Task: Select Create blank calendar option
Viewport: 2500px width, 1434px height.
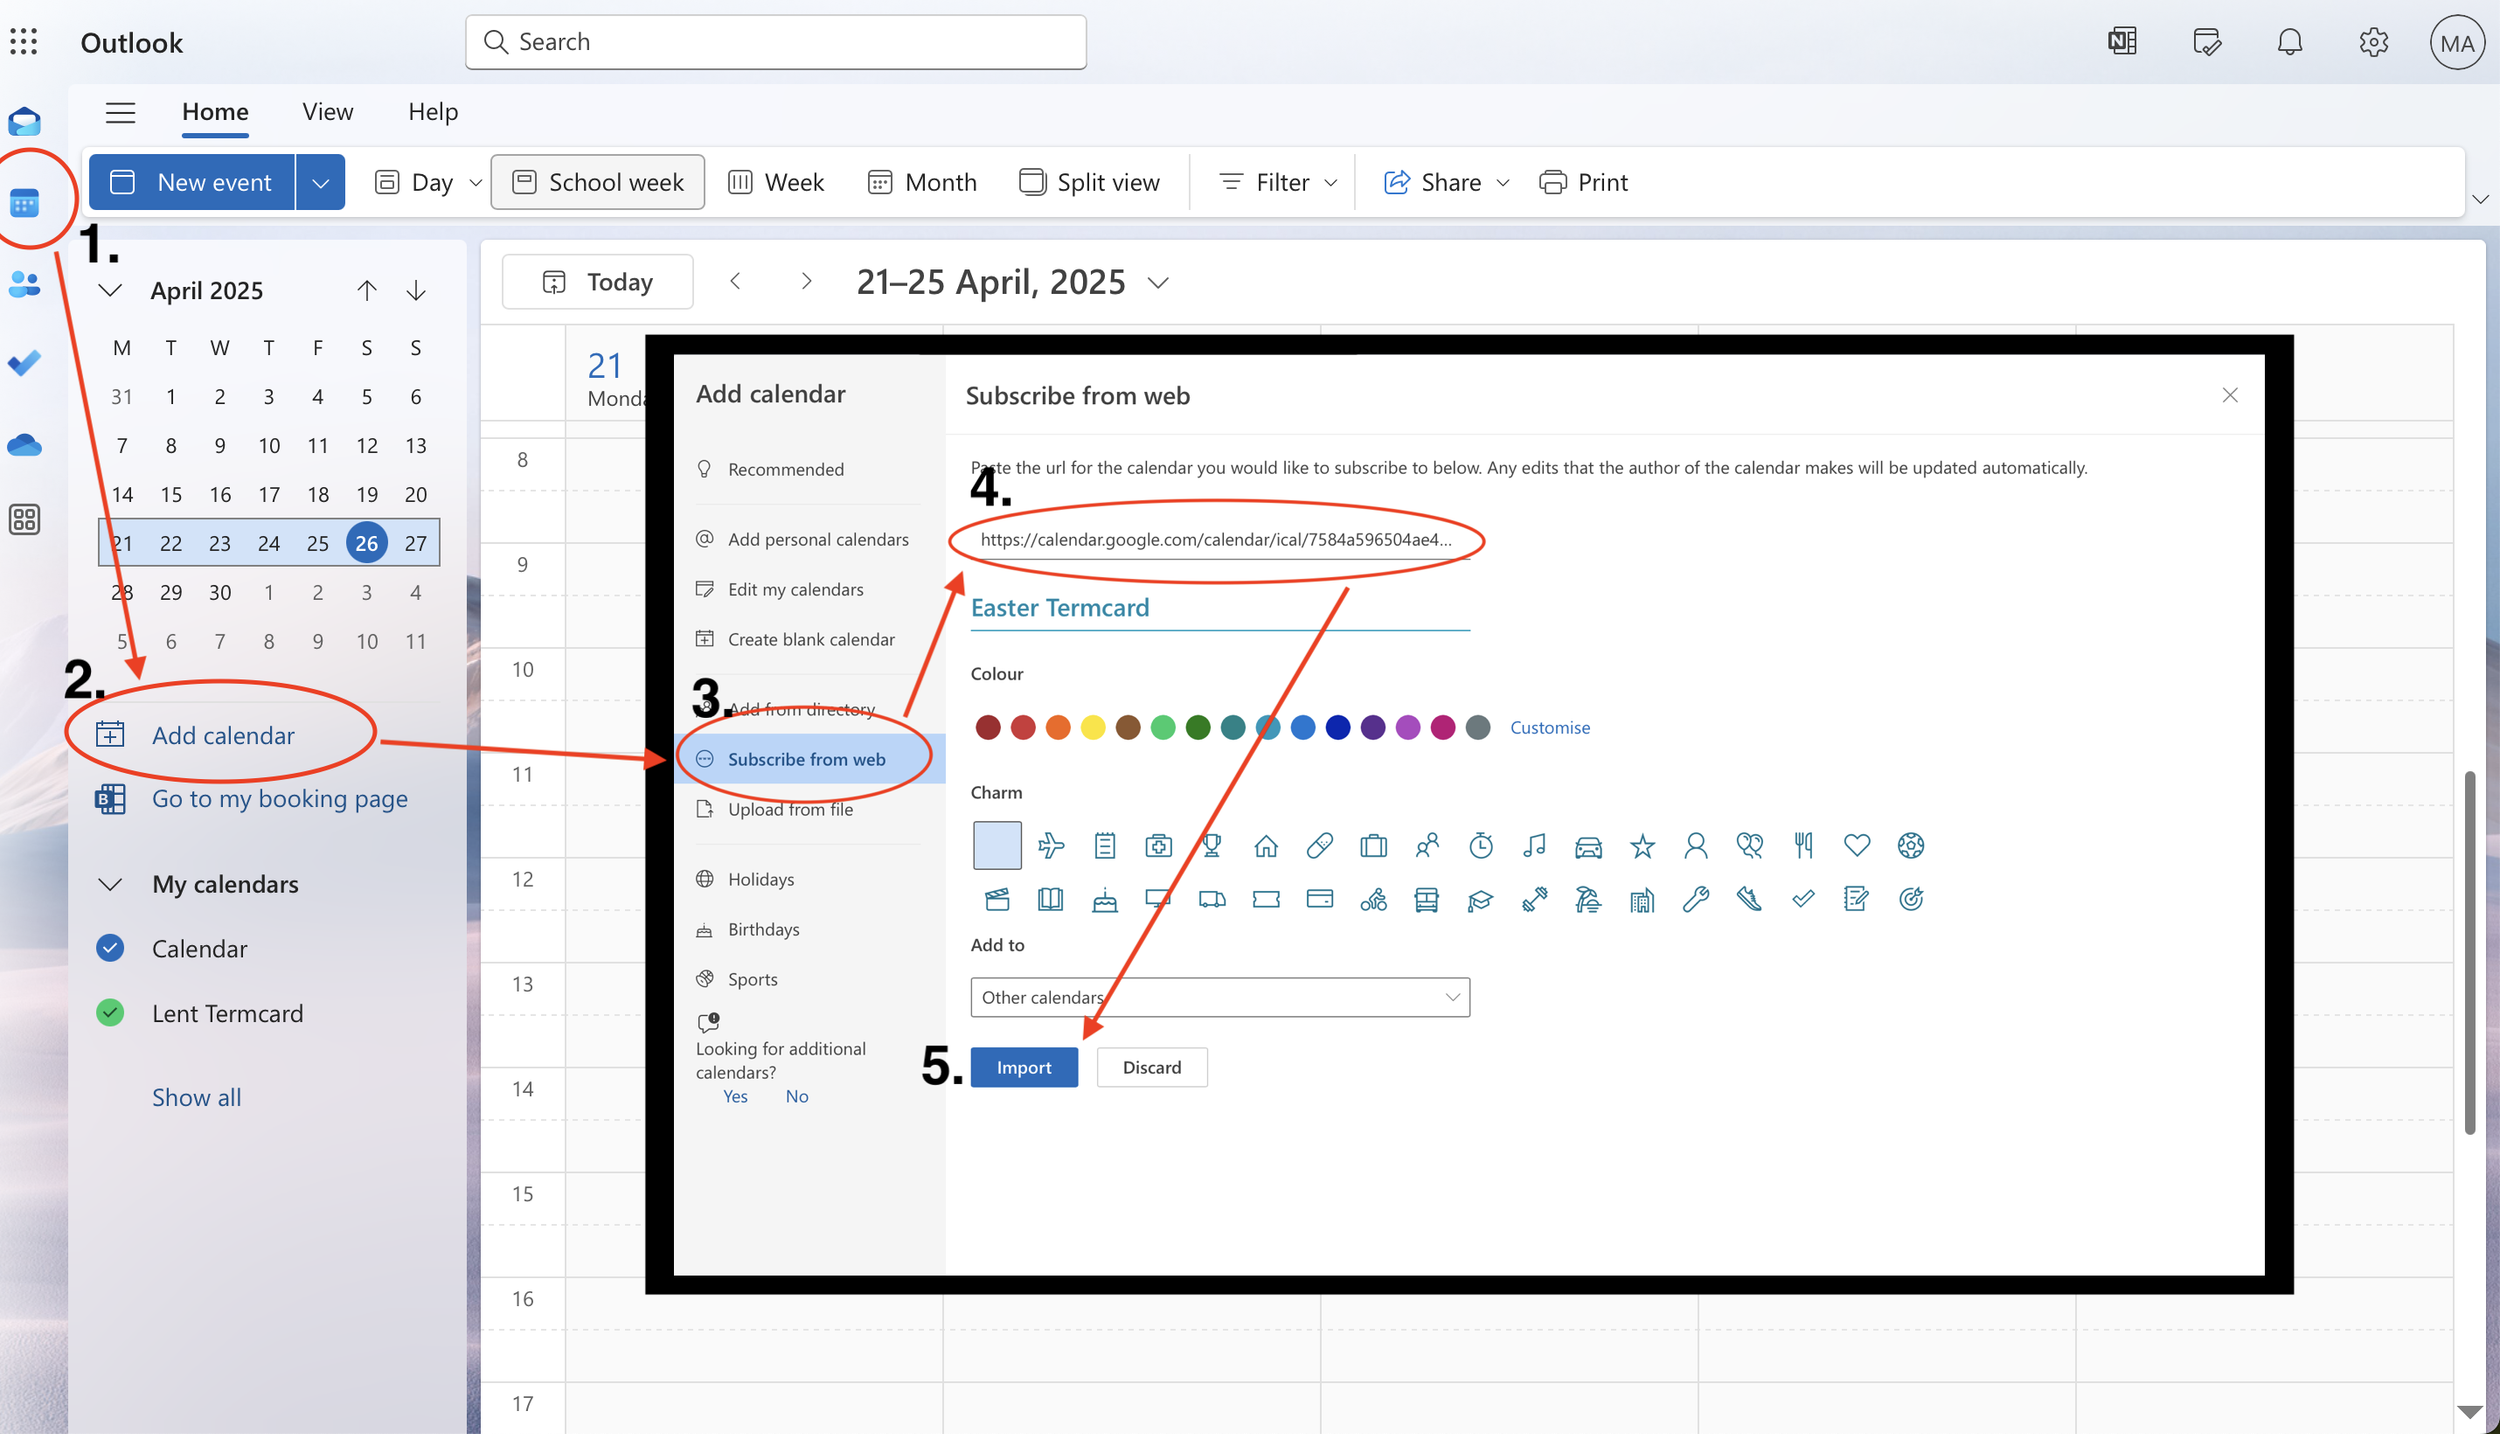Action: click(x=810, y=639)
